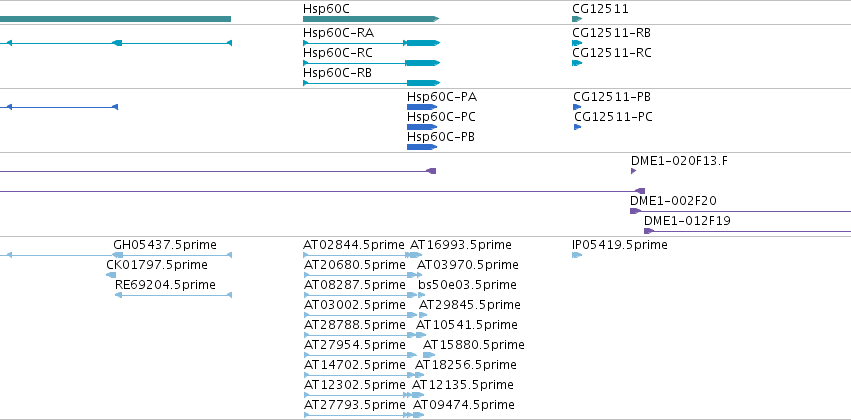Click the Hsp60C-PA protein bar
Screen dimensions: 851x420
pos(422,107)
